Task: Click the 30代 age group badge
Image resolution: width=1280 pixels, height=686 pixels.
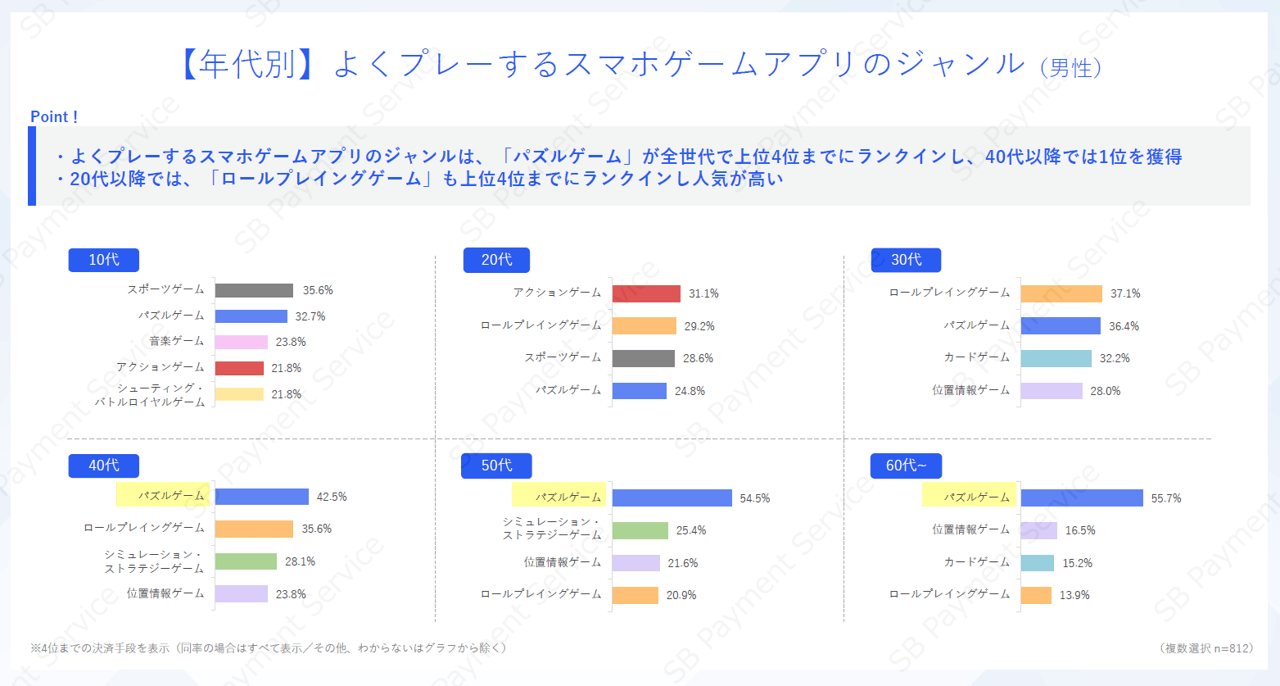Action: tap(906, 260)
